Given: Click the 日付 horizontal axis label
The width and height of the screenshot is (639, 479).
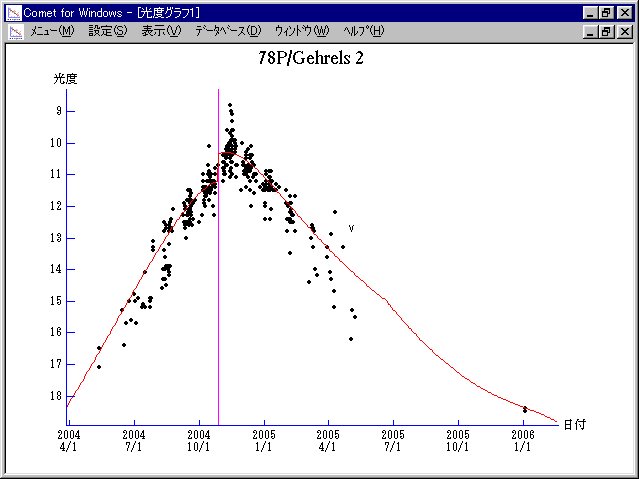Looking at the screenshot, I should [x=574, y=424].
